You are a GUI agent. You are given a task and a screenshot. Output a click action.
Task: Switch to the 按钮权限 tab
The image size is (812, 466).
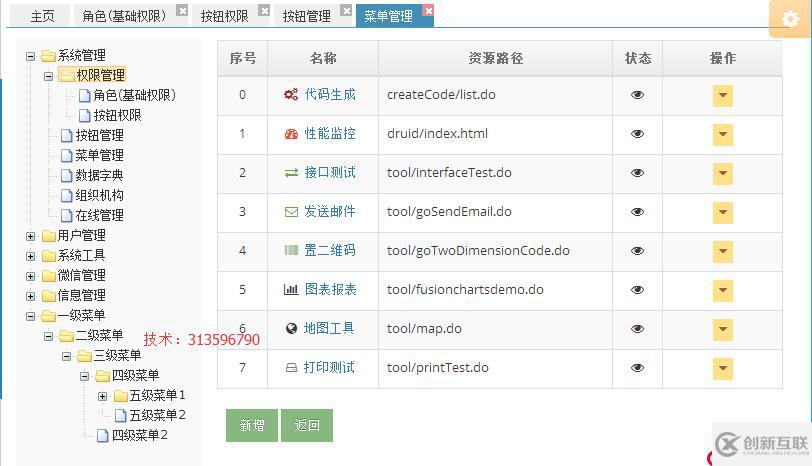click(225, 16)
